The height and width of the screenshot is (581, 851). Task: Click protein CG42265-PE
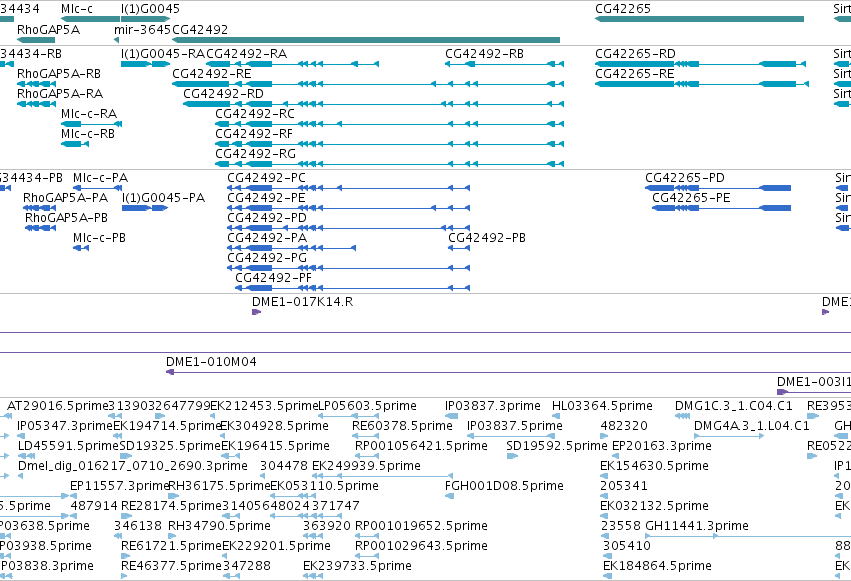coord(721,208)
